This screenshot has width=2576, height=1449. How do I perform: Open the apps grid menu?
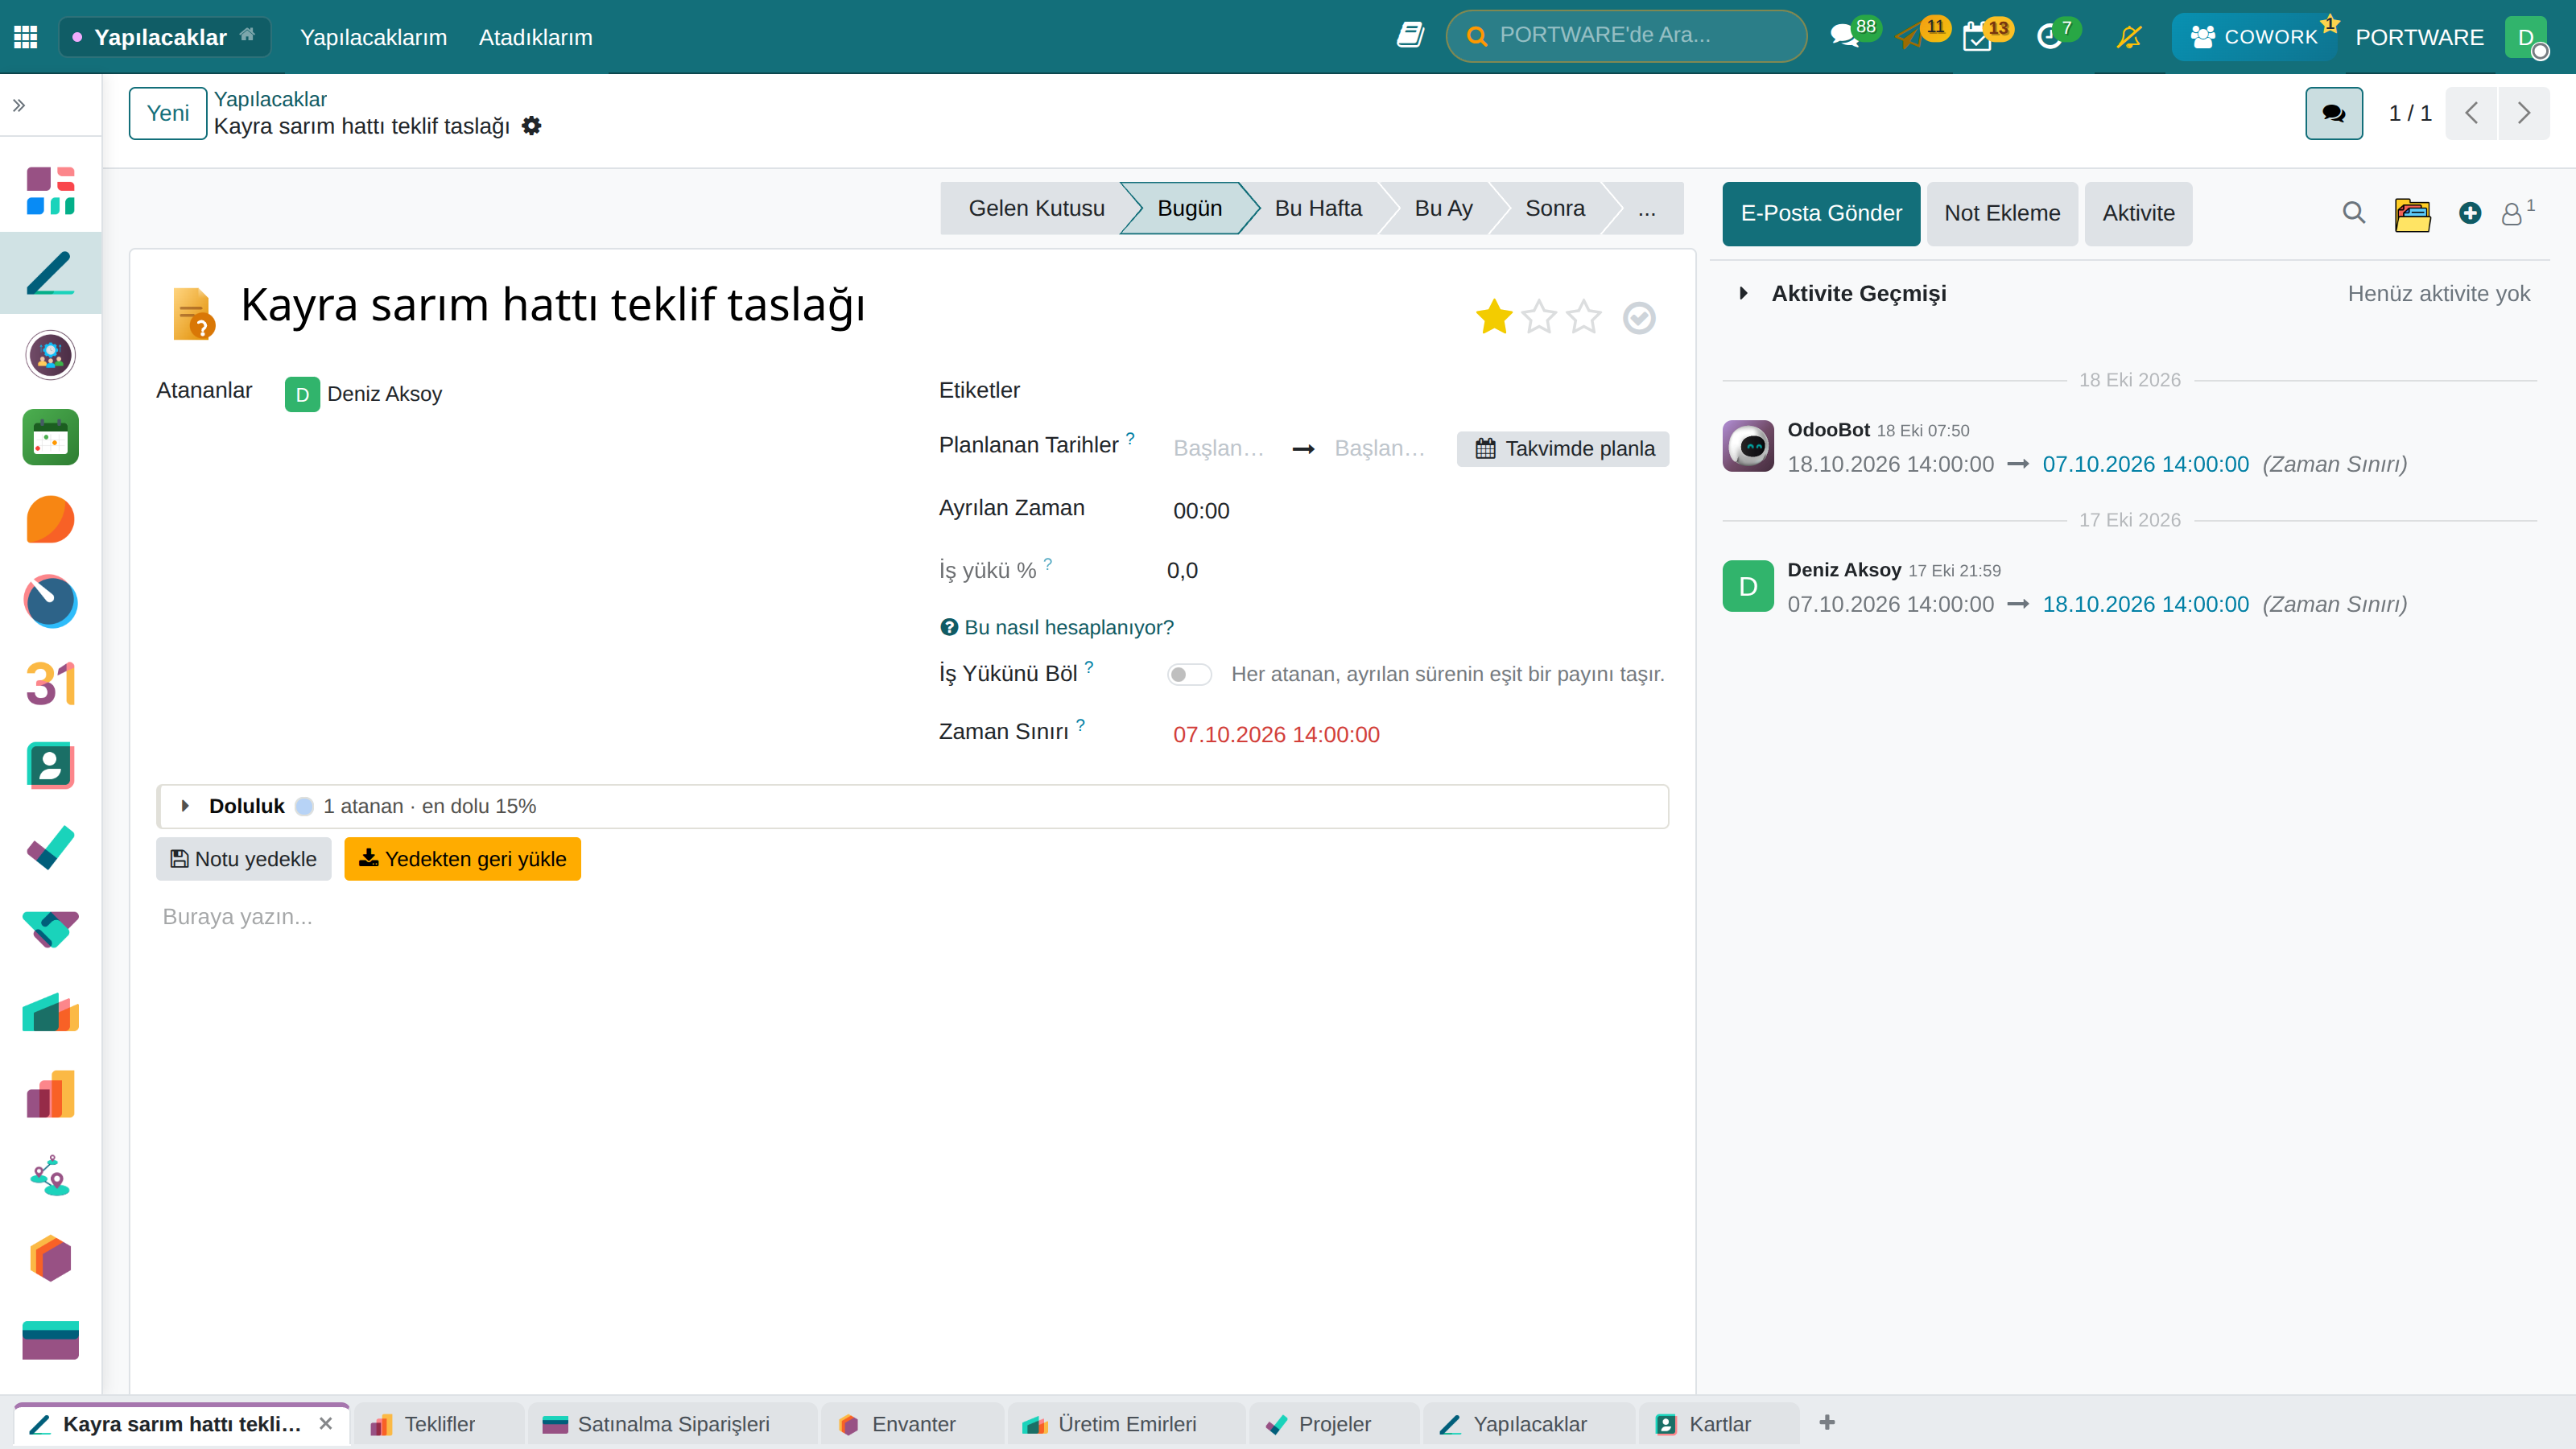[26, 37]
